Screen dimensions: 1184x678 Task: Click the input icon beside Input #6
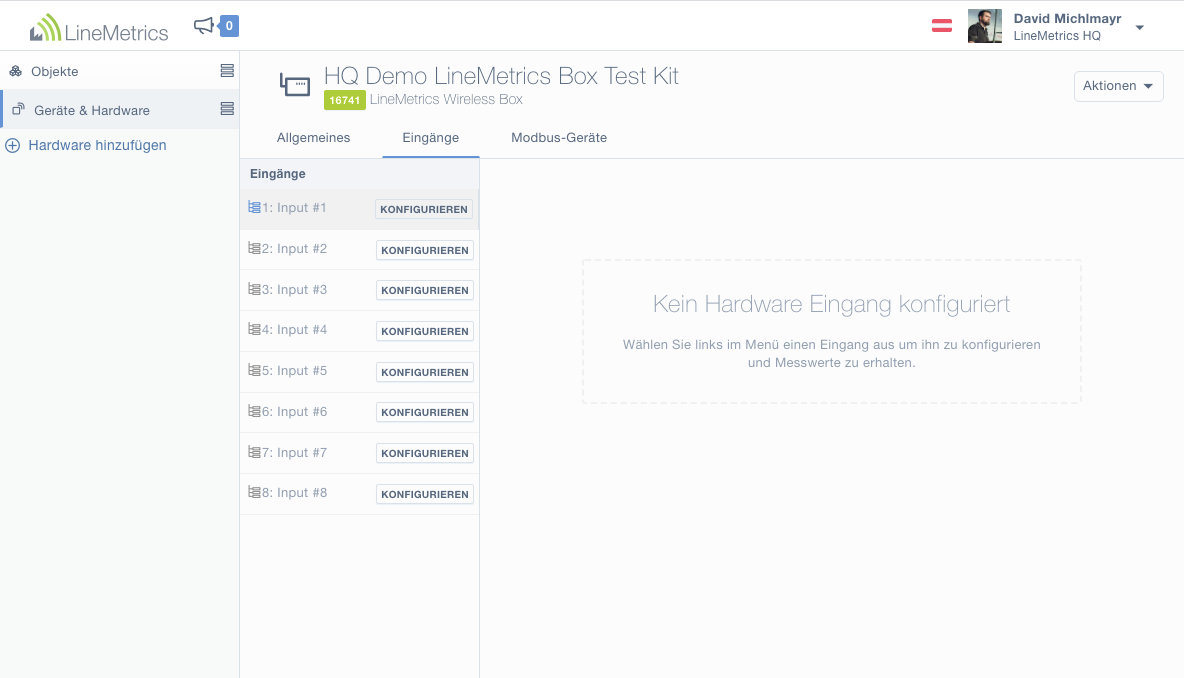pos(254,411)
